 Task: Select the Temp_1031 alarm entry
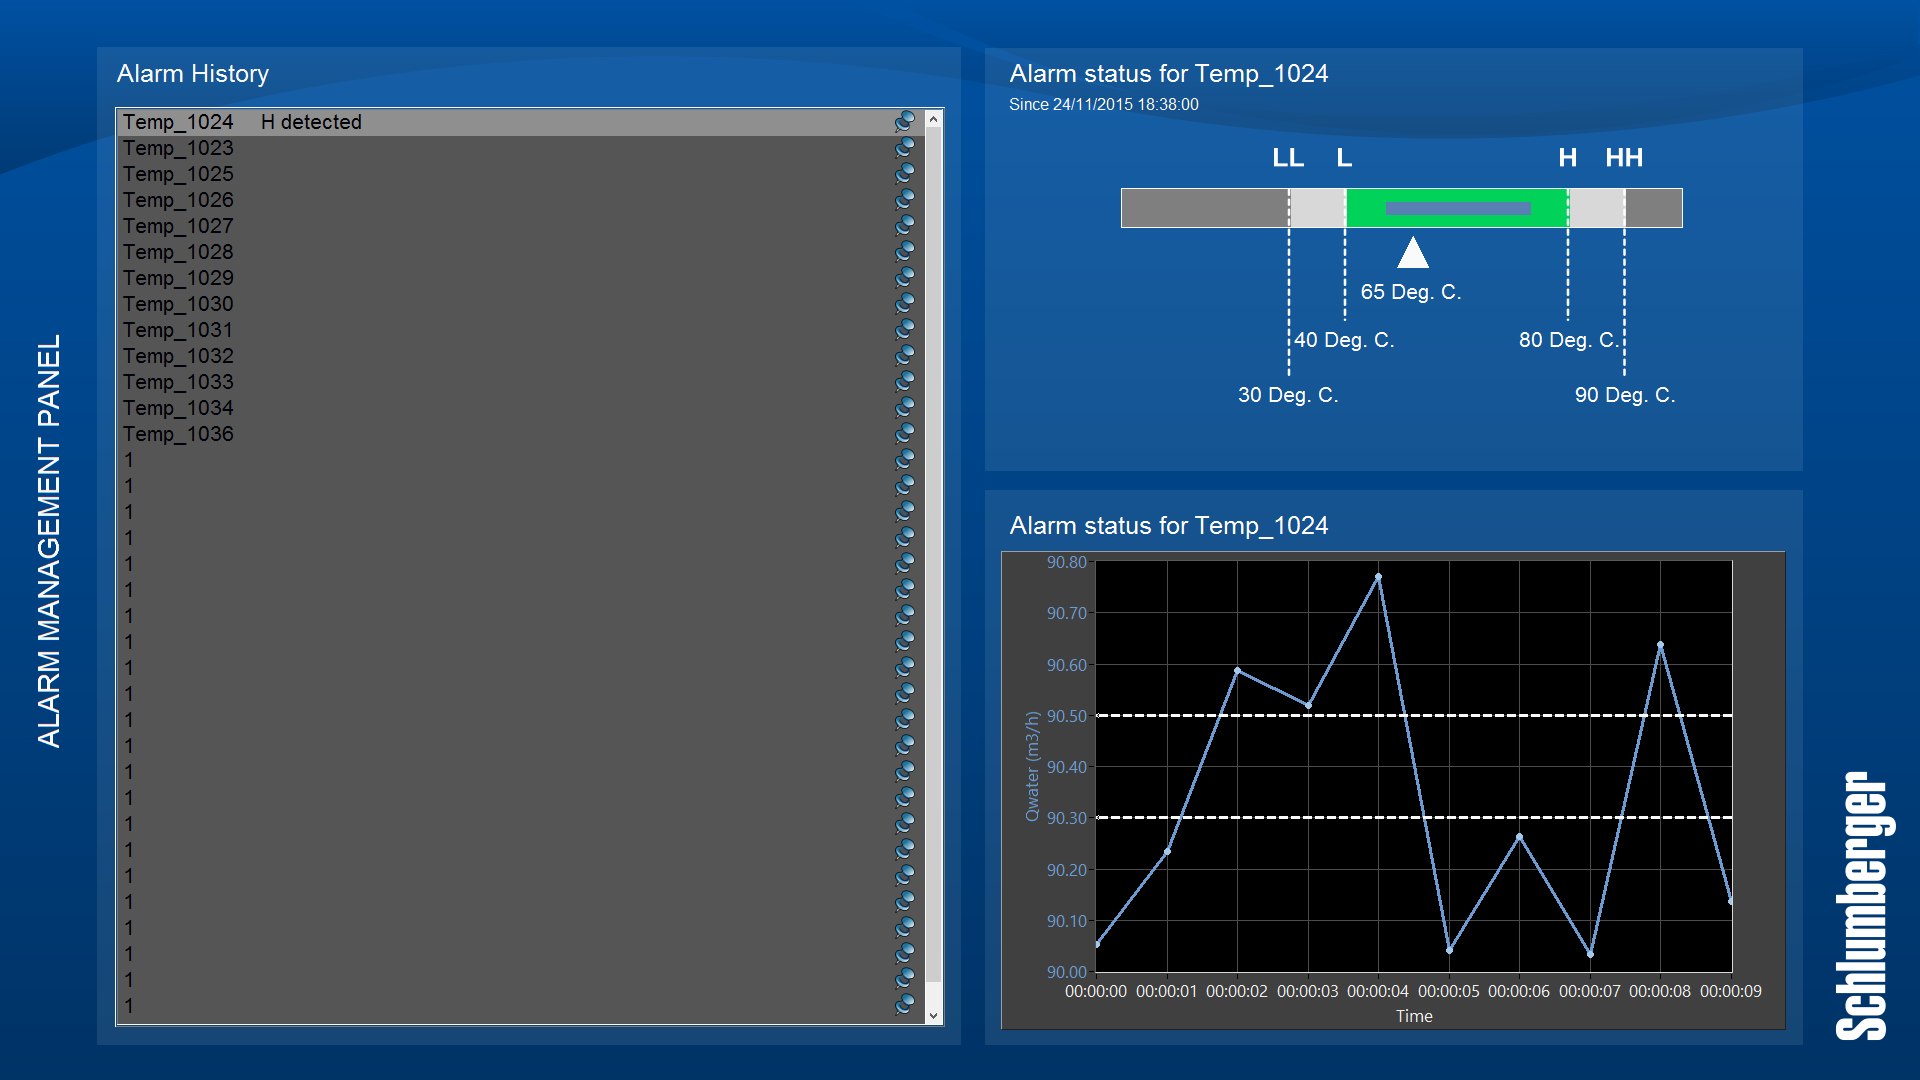[520, 330]
